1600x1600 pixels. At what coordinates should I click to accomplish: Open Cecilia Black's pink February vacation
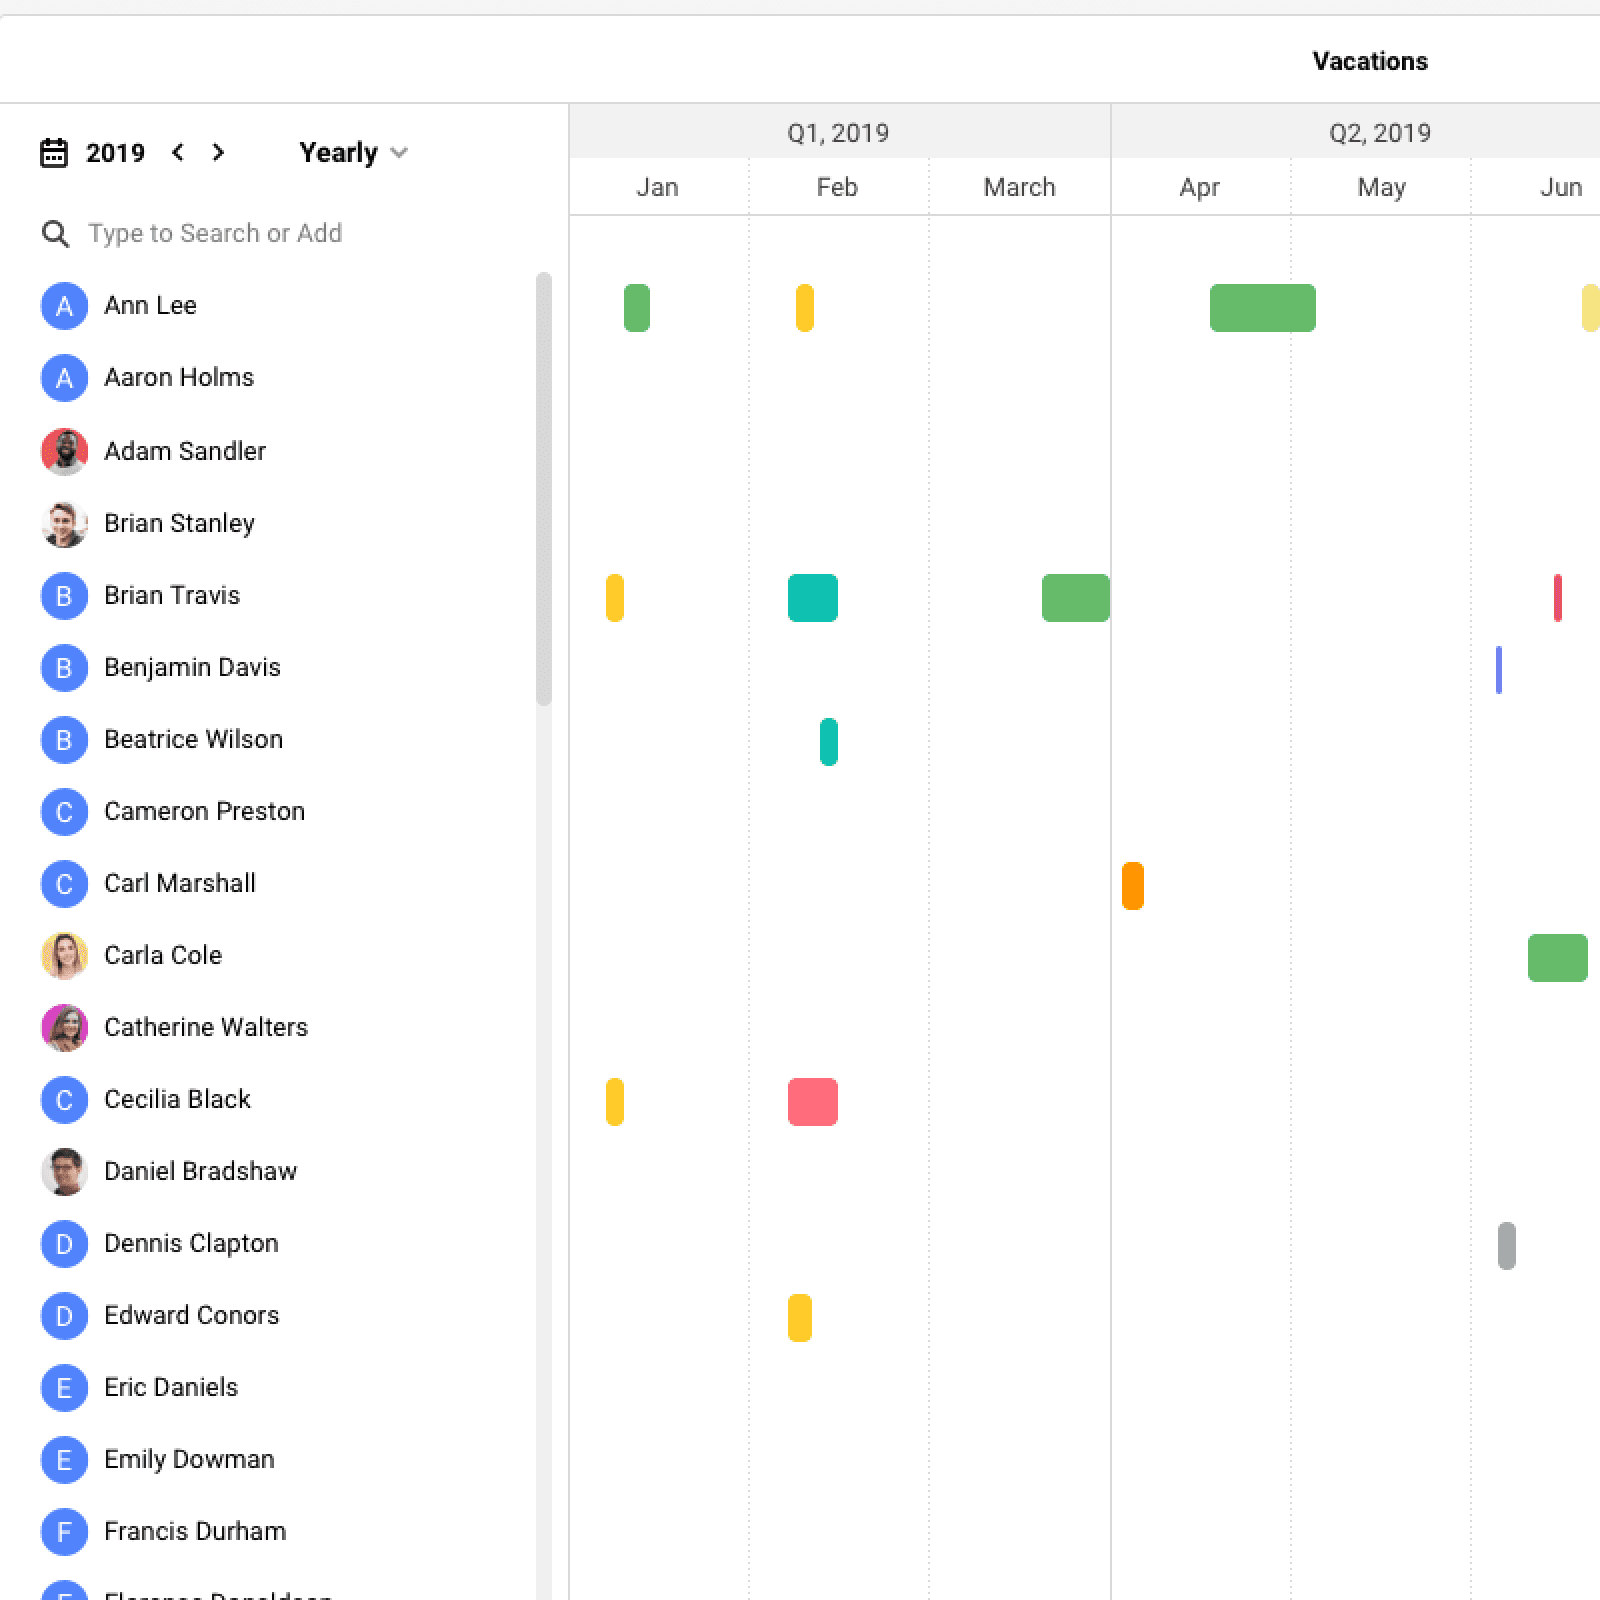point(813,1102)
